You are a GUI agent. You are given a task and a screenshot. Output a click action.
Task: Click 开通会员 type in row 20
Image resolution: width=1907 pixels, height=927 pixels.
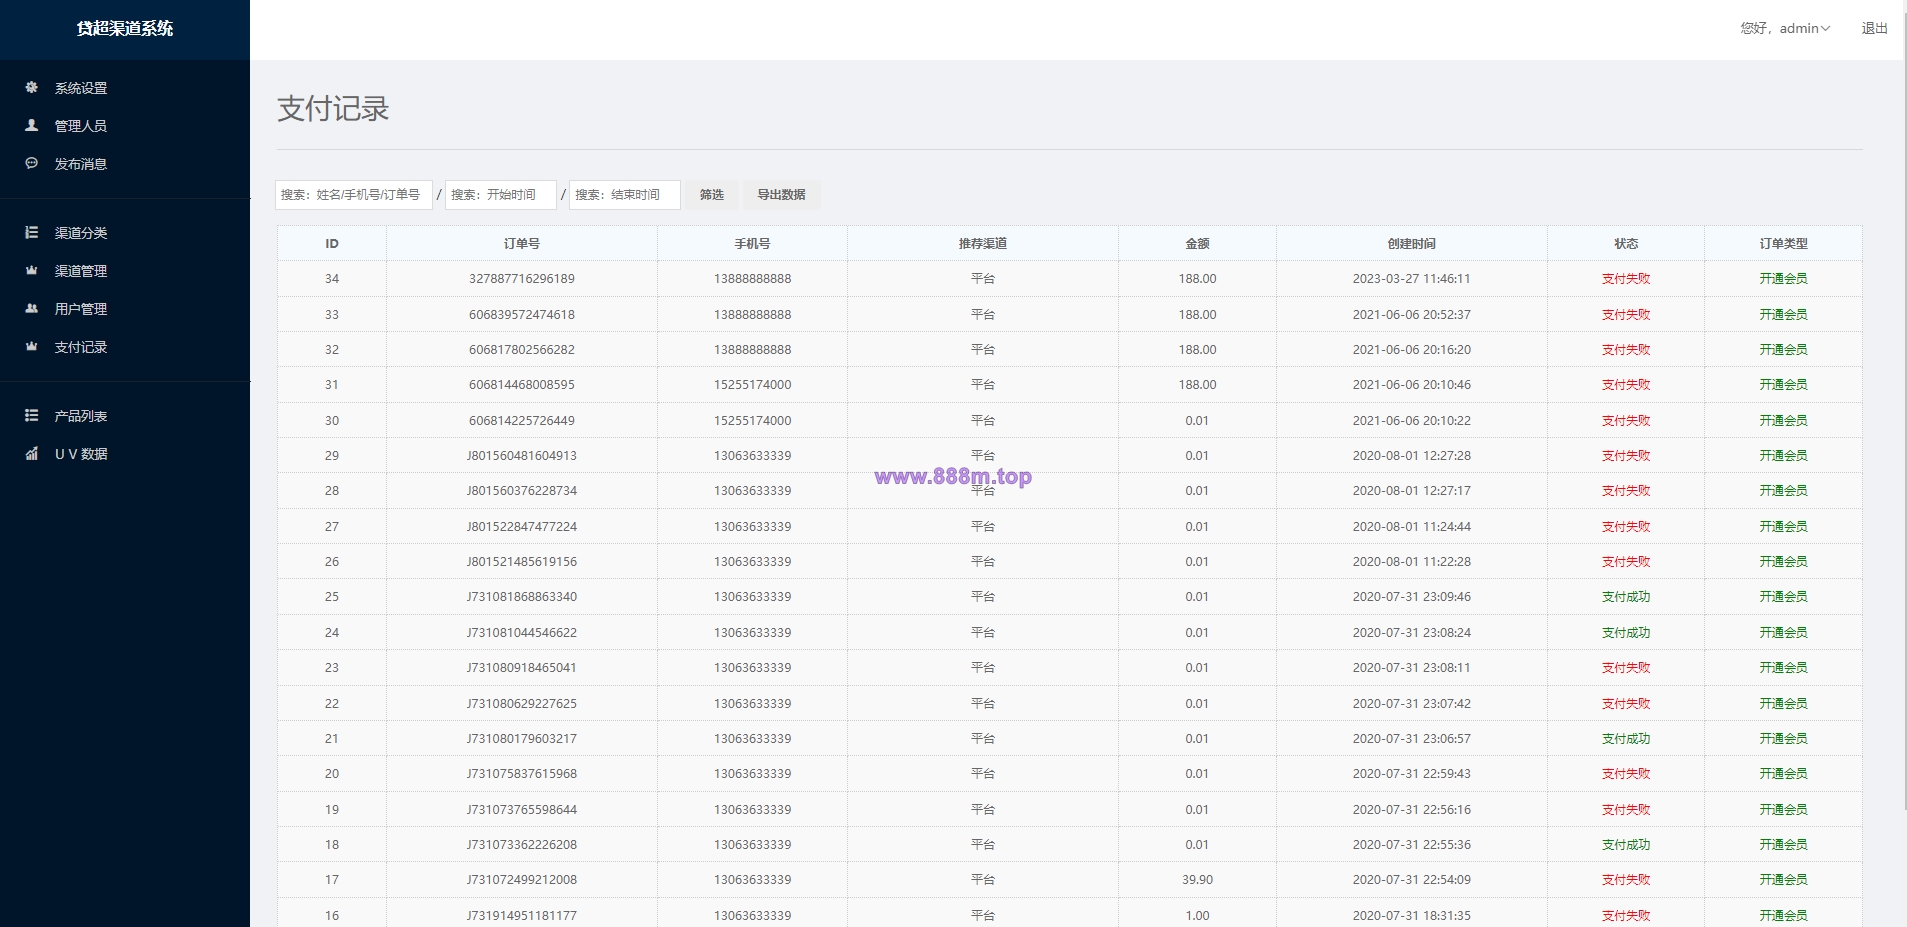click(x=1784, y=774)
